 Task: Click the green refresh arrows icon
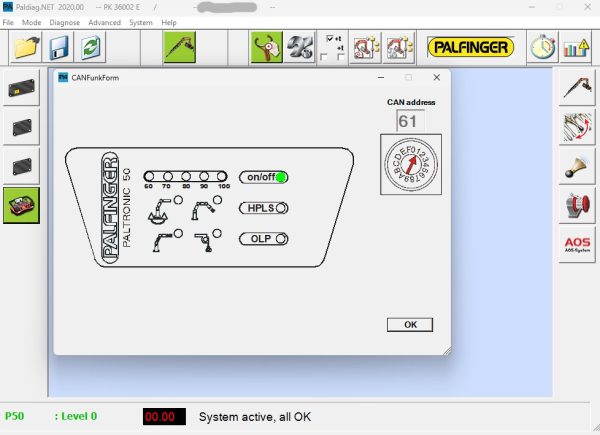pyautogui.click(x=91, y=47)
